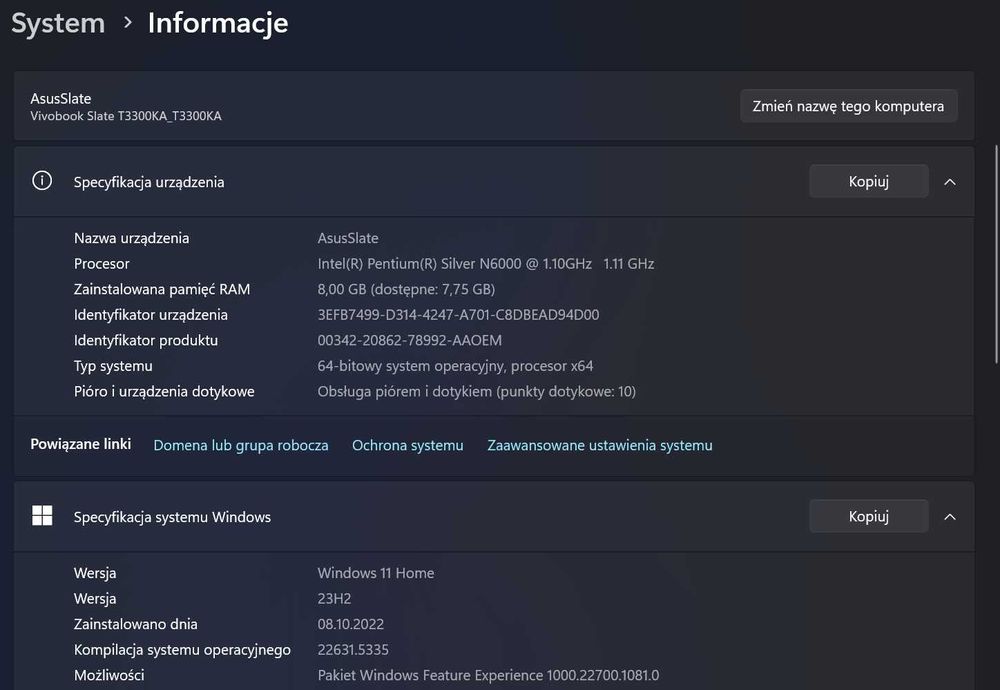Click the info icon beside Specyfikacja urządzenia
Image resolution: width=1000 pixels, height=690 pixels.
pyautogui.click(x=42, y=181)
